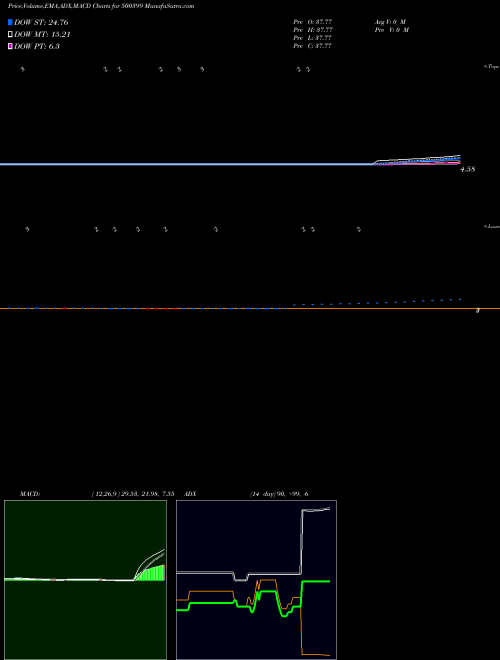Click the blue DOW ST legend swatch

coord(10,22)
